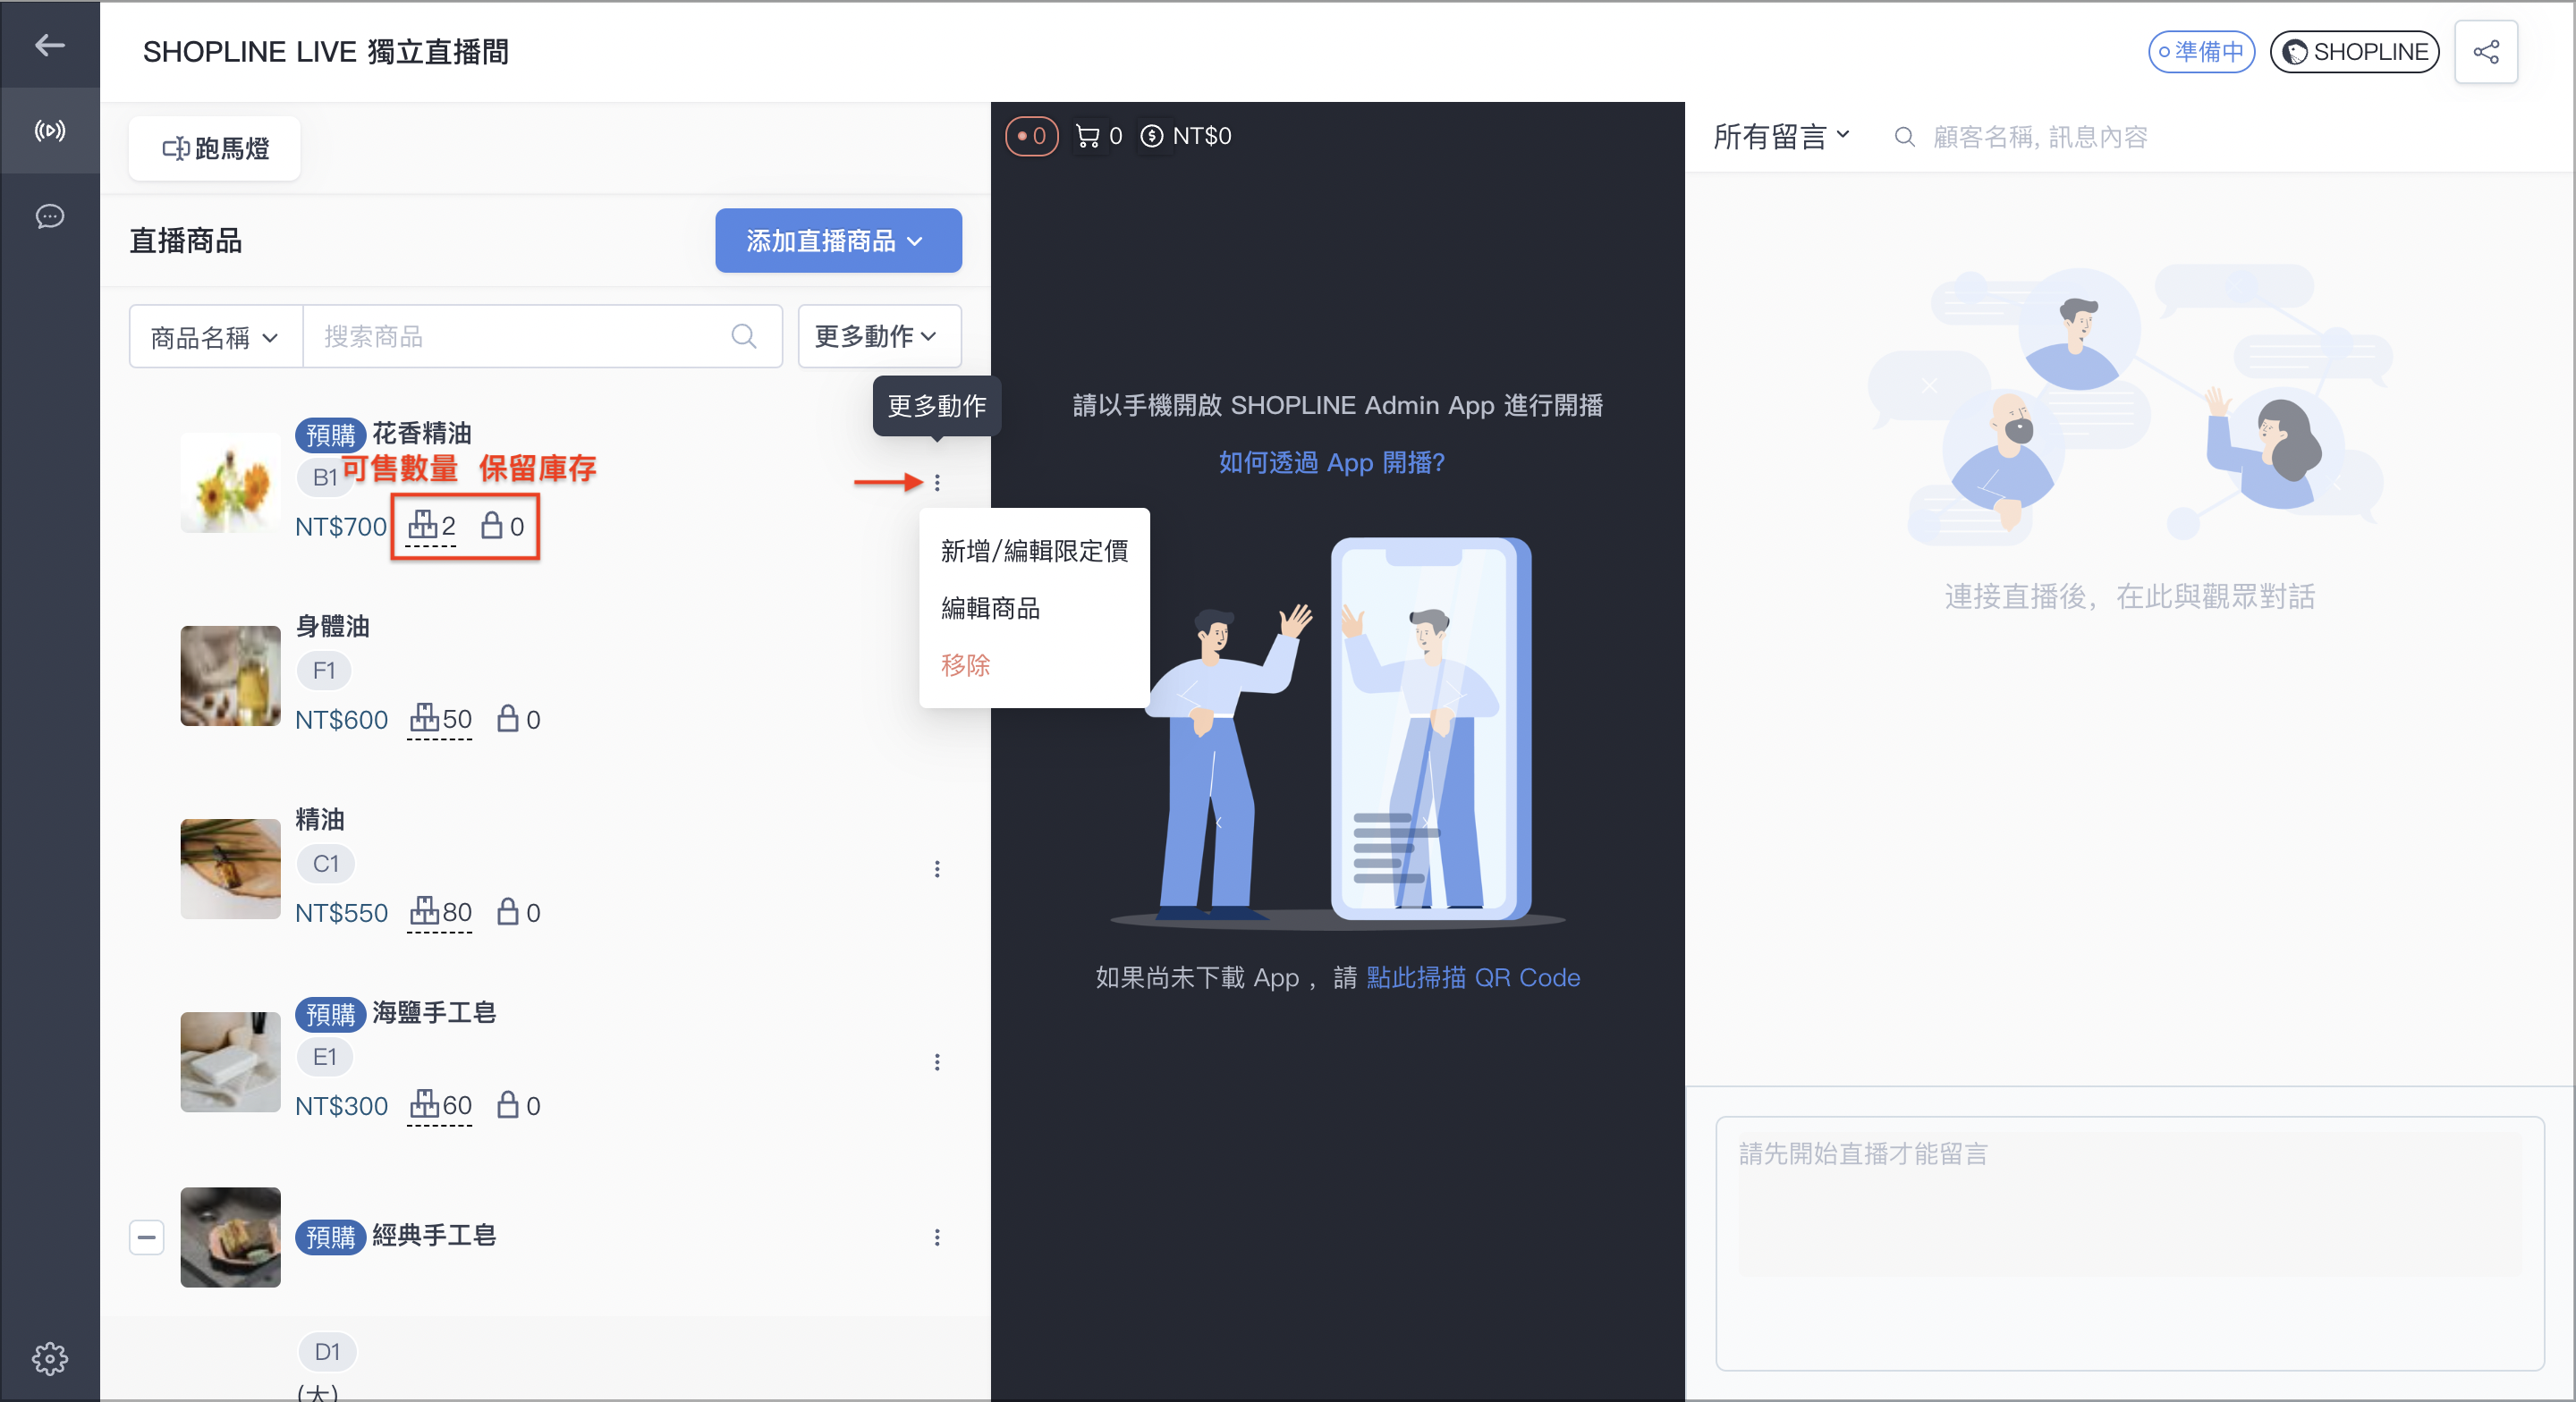Select 新增/編輯限定價 menu option
The width and height of the screenshot is (2576, 1402).
1034,551
